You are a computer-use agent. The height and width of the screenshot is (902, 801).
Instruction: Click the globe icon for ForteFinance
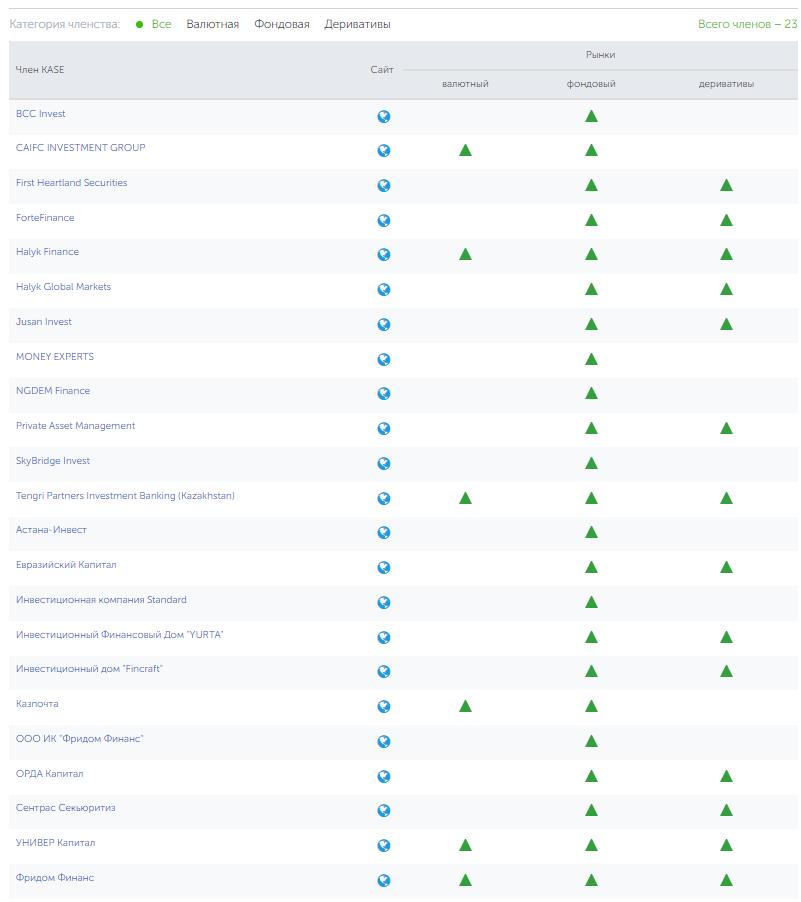coord(383,220)
